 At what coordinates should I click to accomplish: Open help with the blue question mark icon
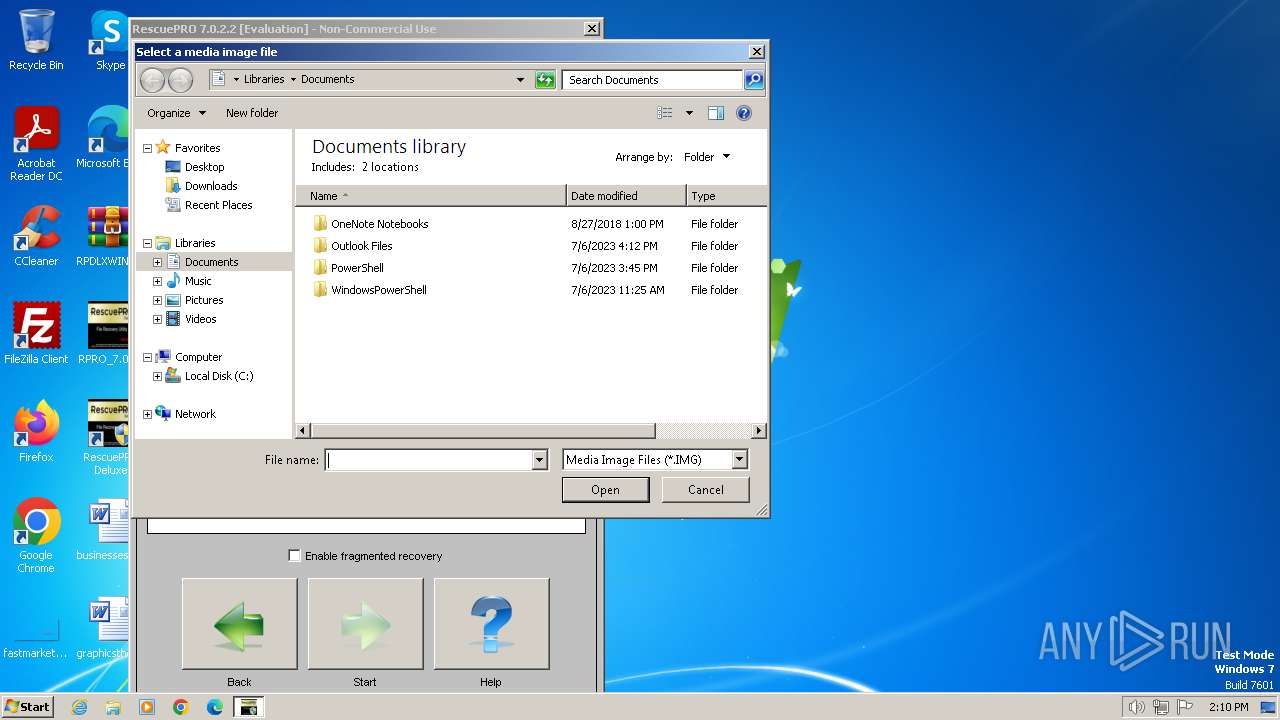point(744,113)
